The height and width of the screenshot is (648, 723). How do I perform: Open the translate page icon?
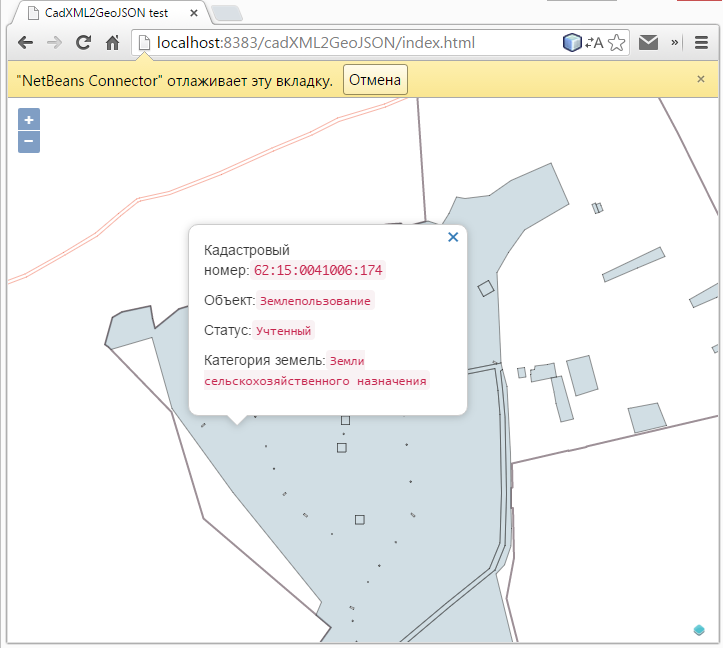pyautogui.click(x=594, y=43)
